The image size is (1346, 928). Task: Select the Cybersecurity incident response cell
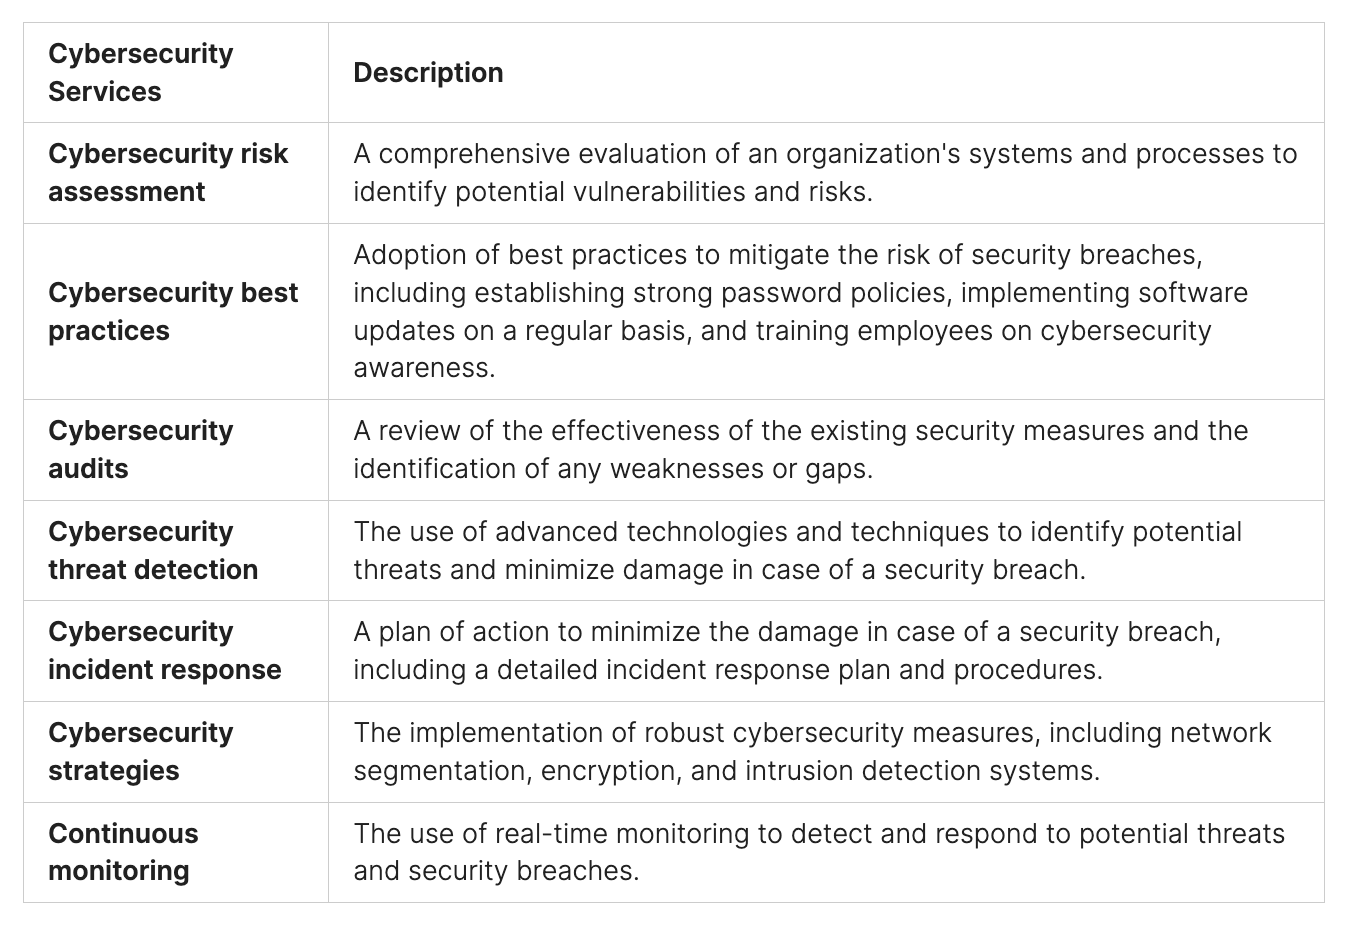click(165, 650)
